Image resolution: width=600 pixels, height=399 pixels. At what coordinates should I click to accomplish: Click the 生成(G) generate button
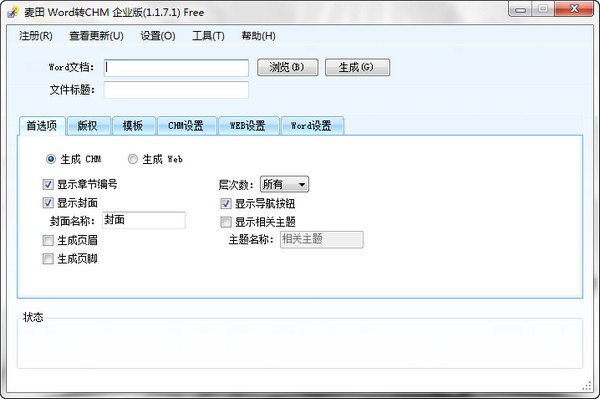[x=357, y=67]
